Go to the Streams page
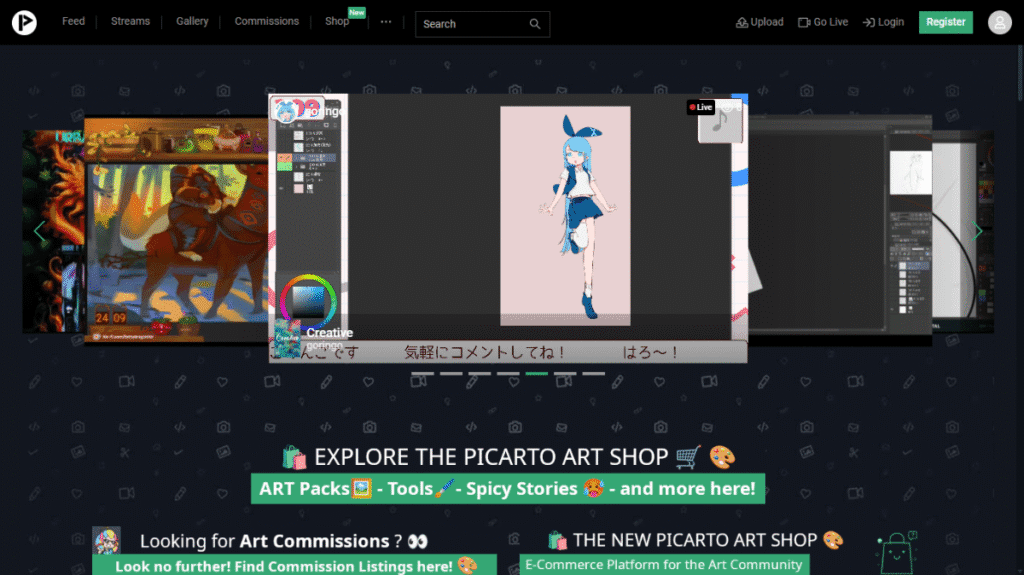 coord(130,22)
